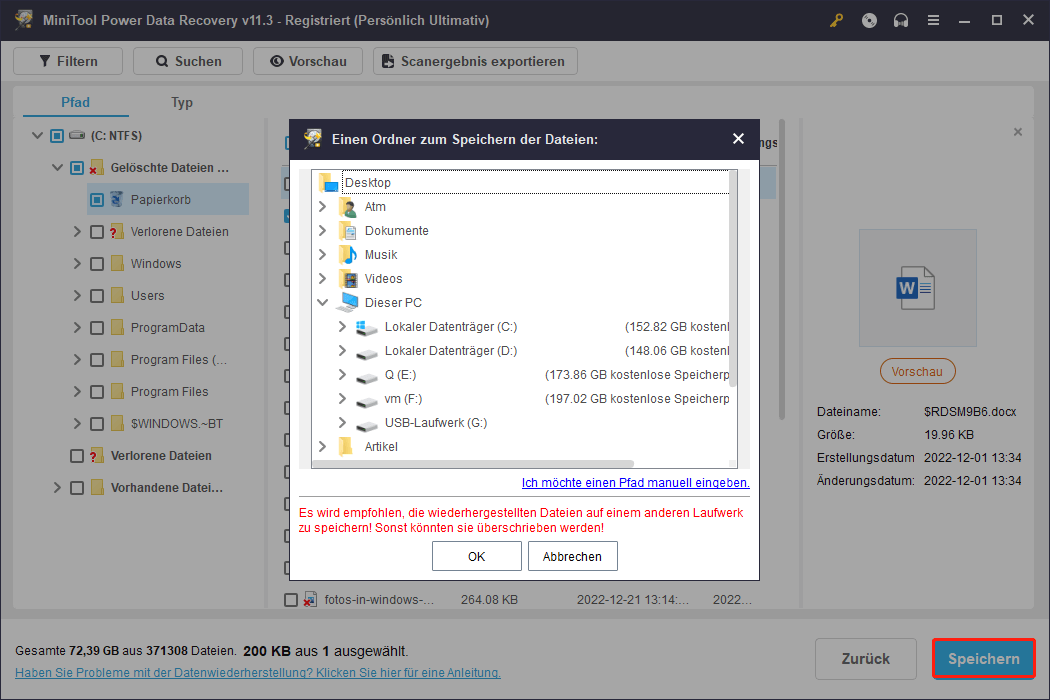Click the file list vertical scrollbar

tap(781, 270)
